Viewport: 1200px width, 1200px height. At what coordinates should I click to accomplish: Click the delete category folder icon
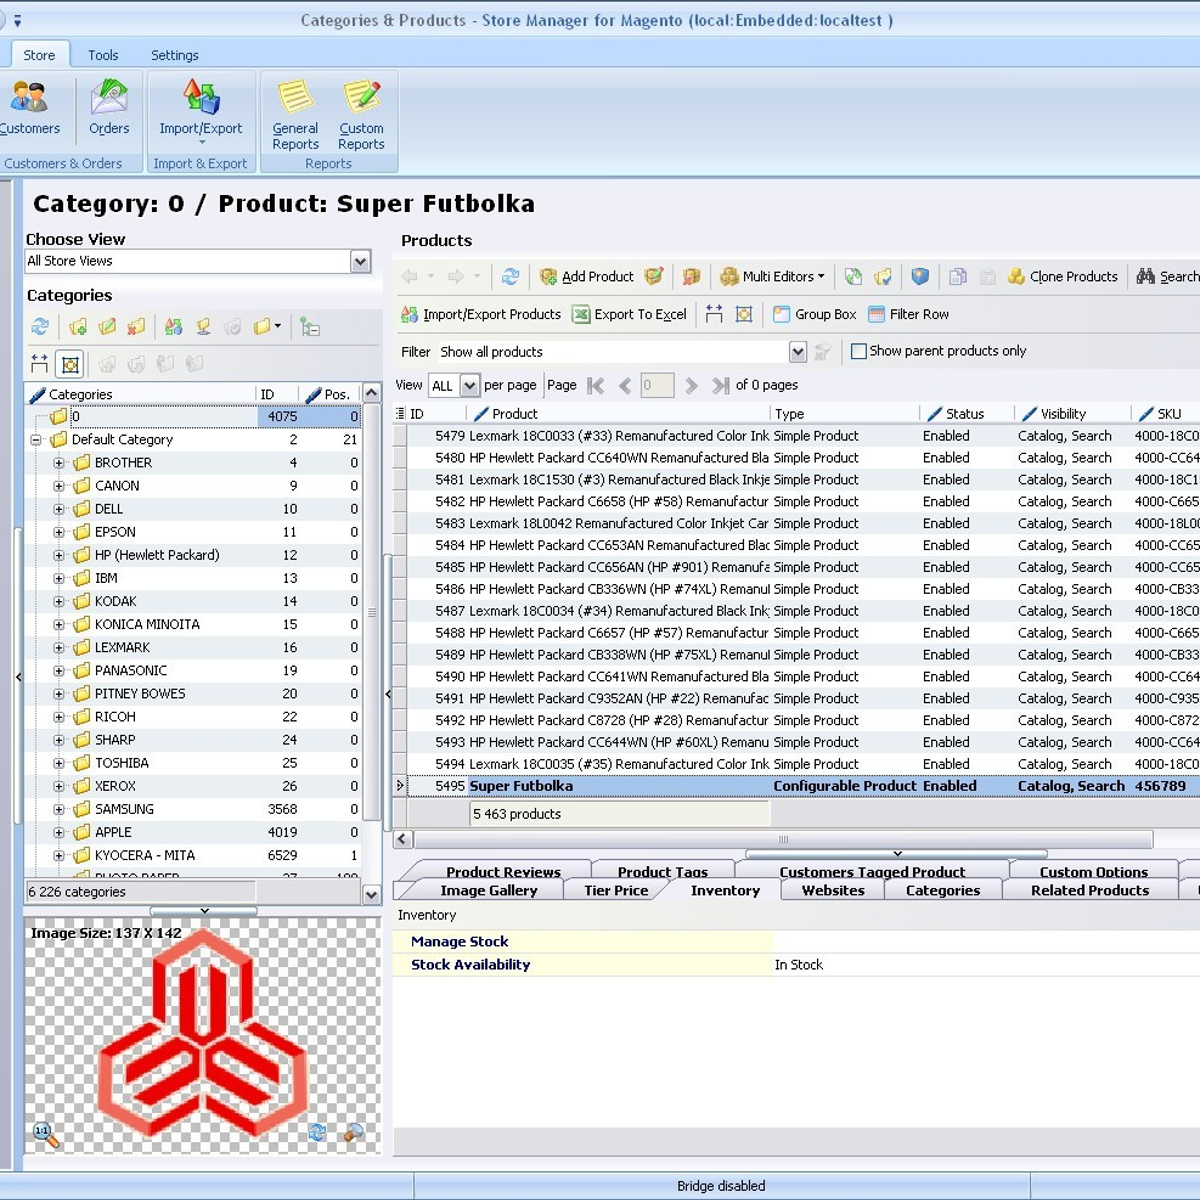(136, 327)
